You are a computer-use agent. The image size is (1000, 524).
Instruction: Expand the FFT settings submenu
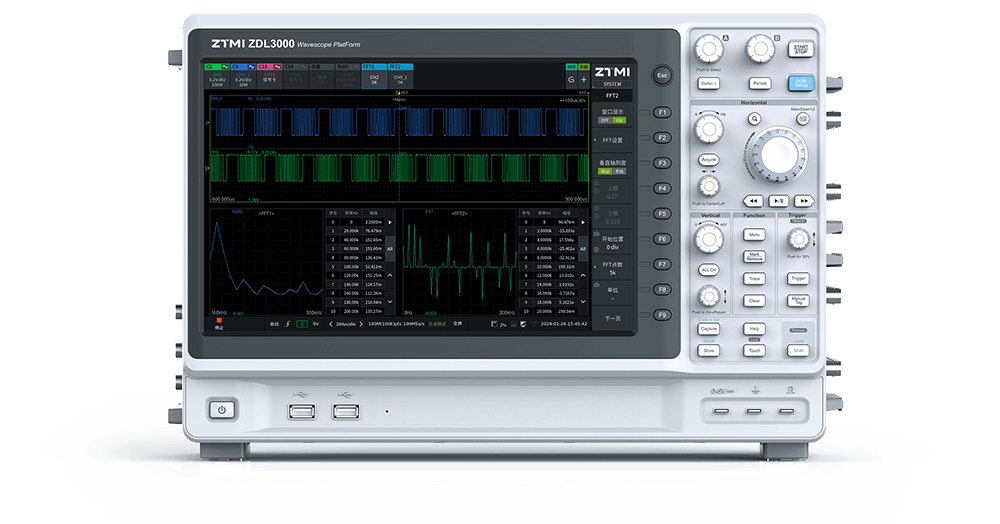[x=611, y=140]
